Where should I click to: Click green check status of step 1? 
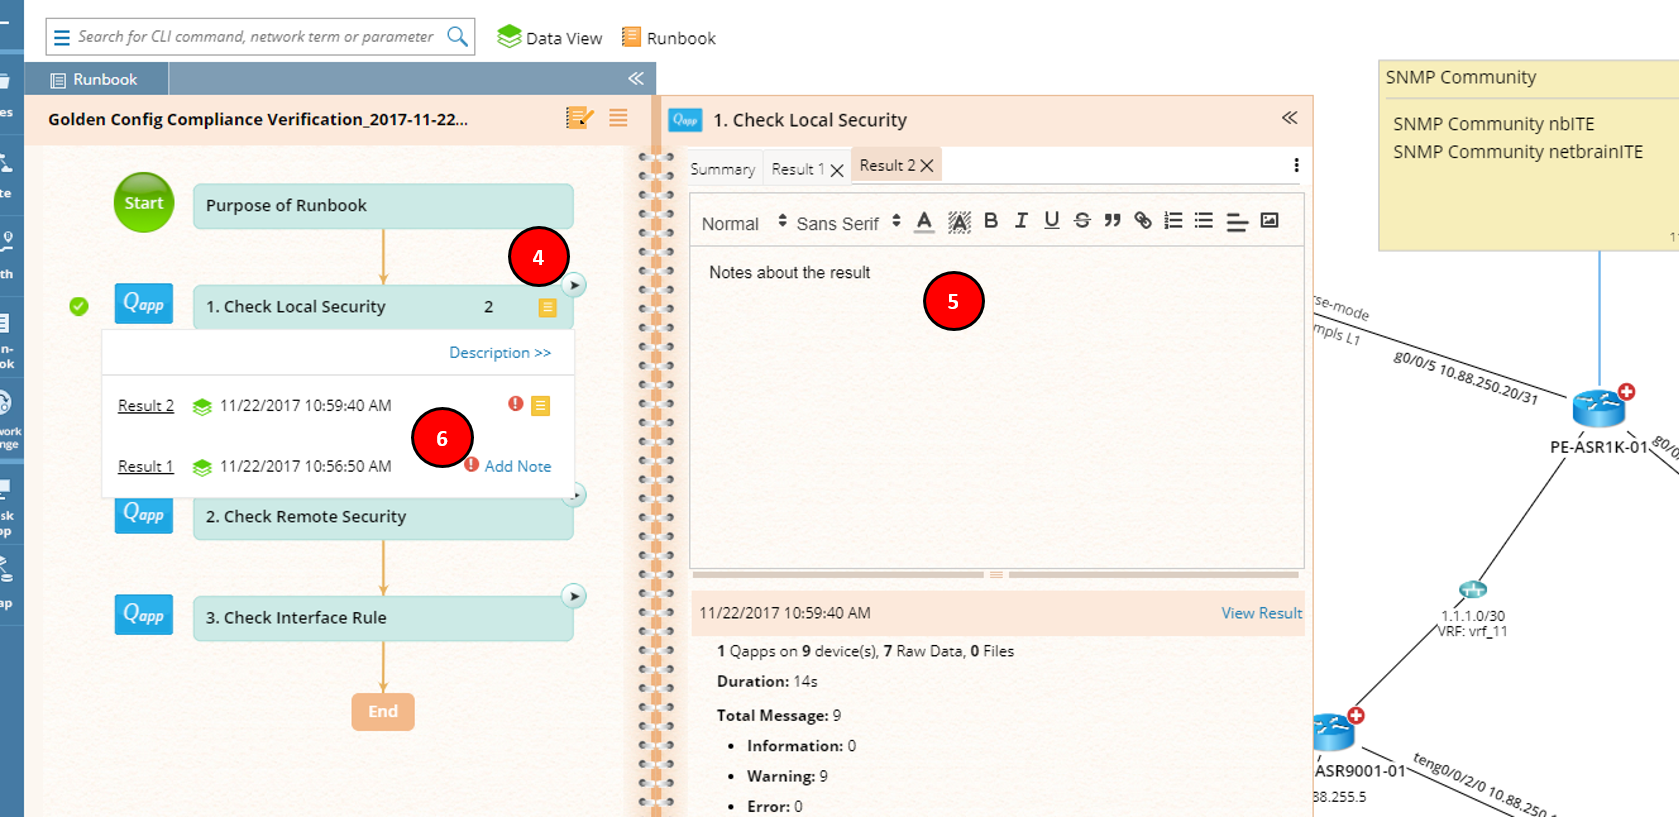point(79,306)
